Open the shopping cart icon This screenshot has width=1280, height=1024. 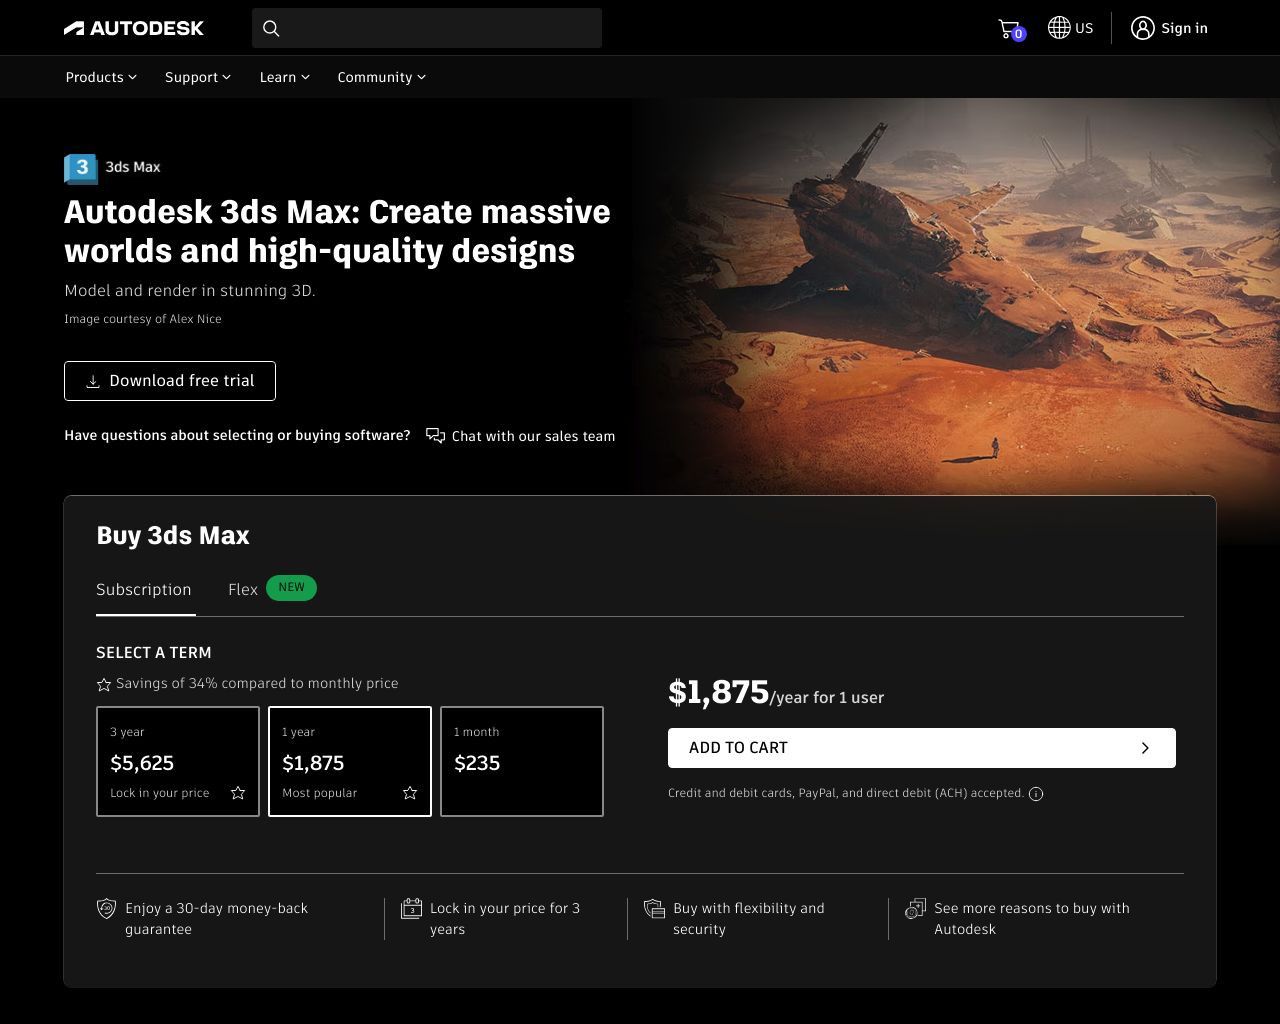point(1009,29)
